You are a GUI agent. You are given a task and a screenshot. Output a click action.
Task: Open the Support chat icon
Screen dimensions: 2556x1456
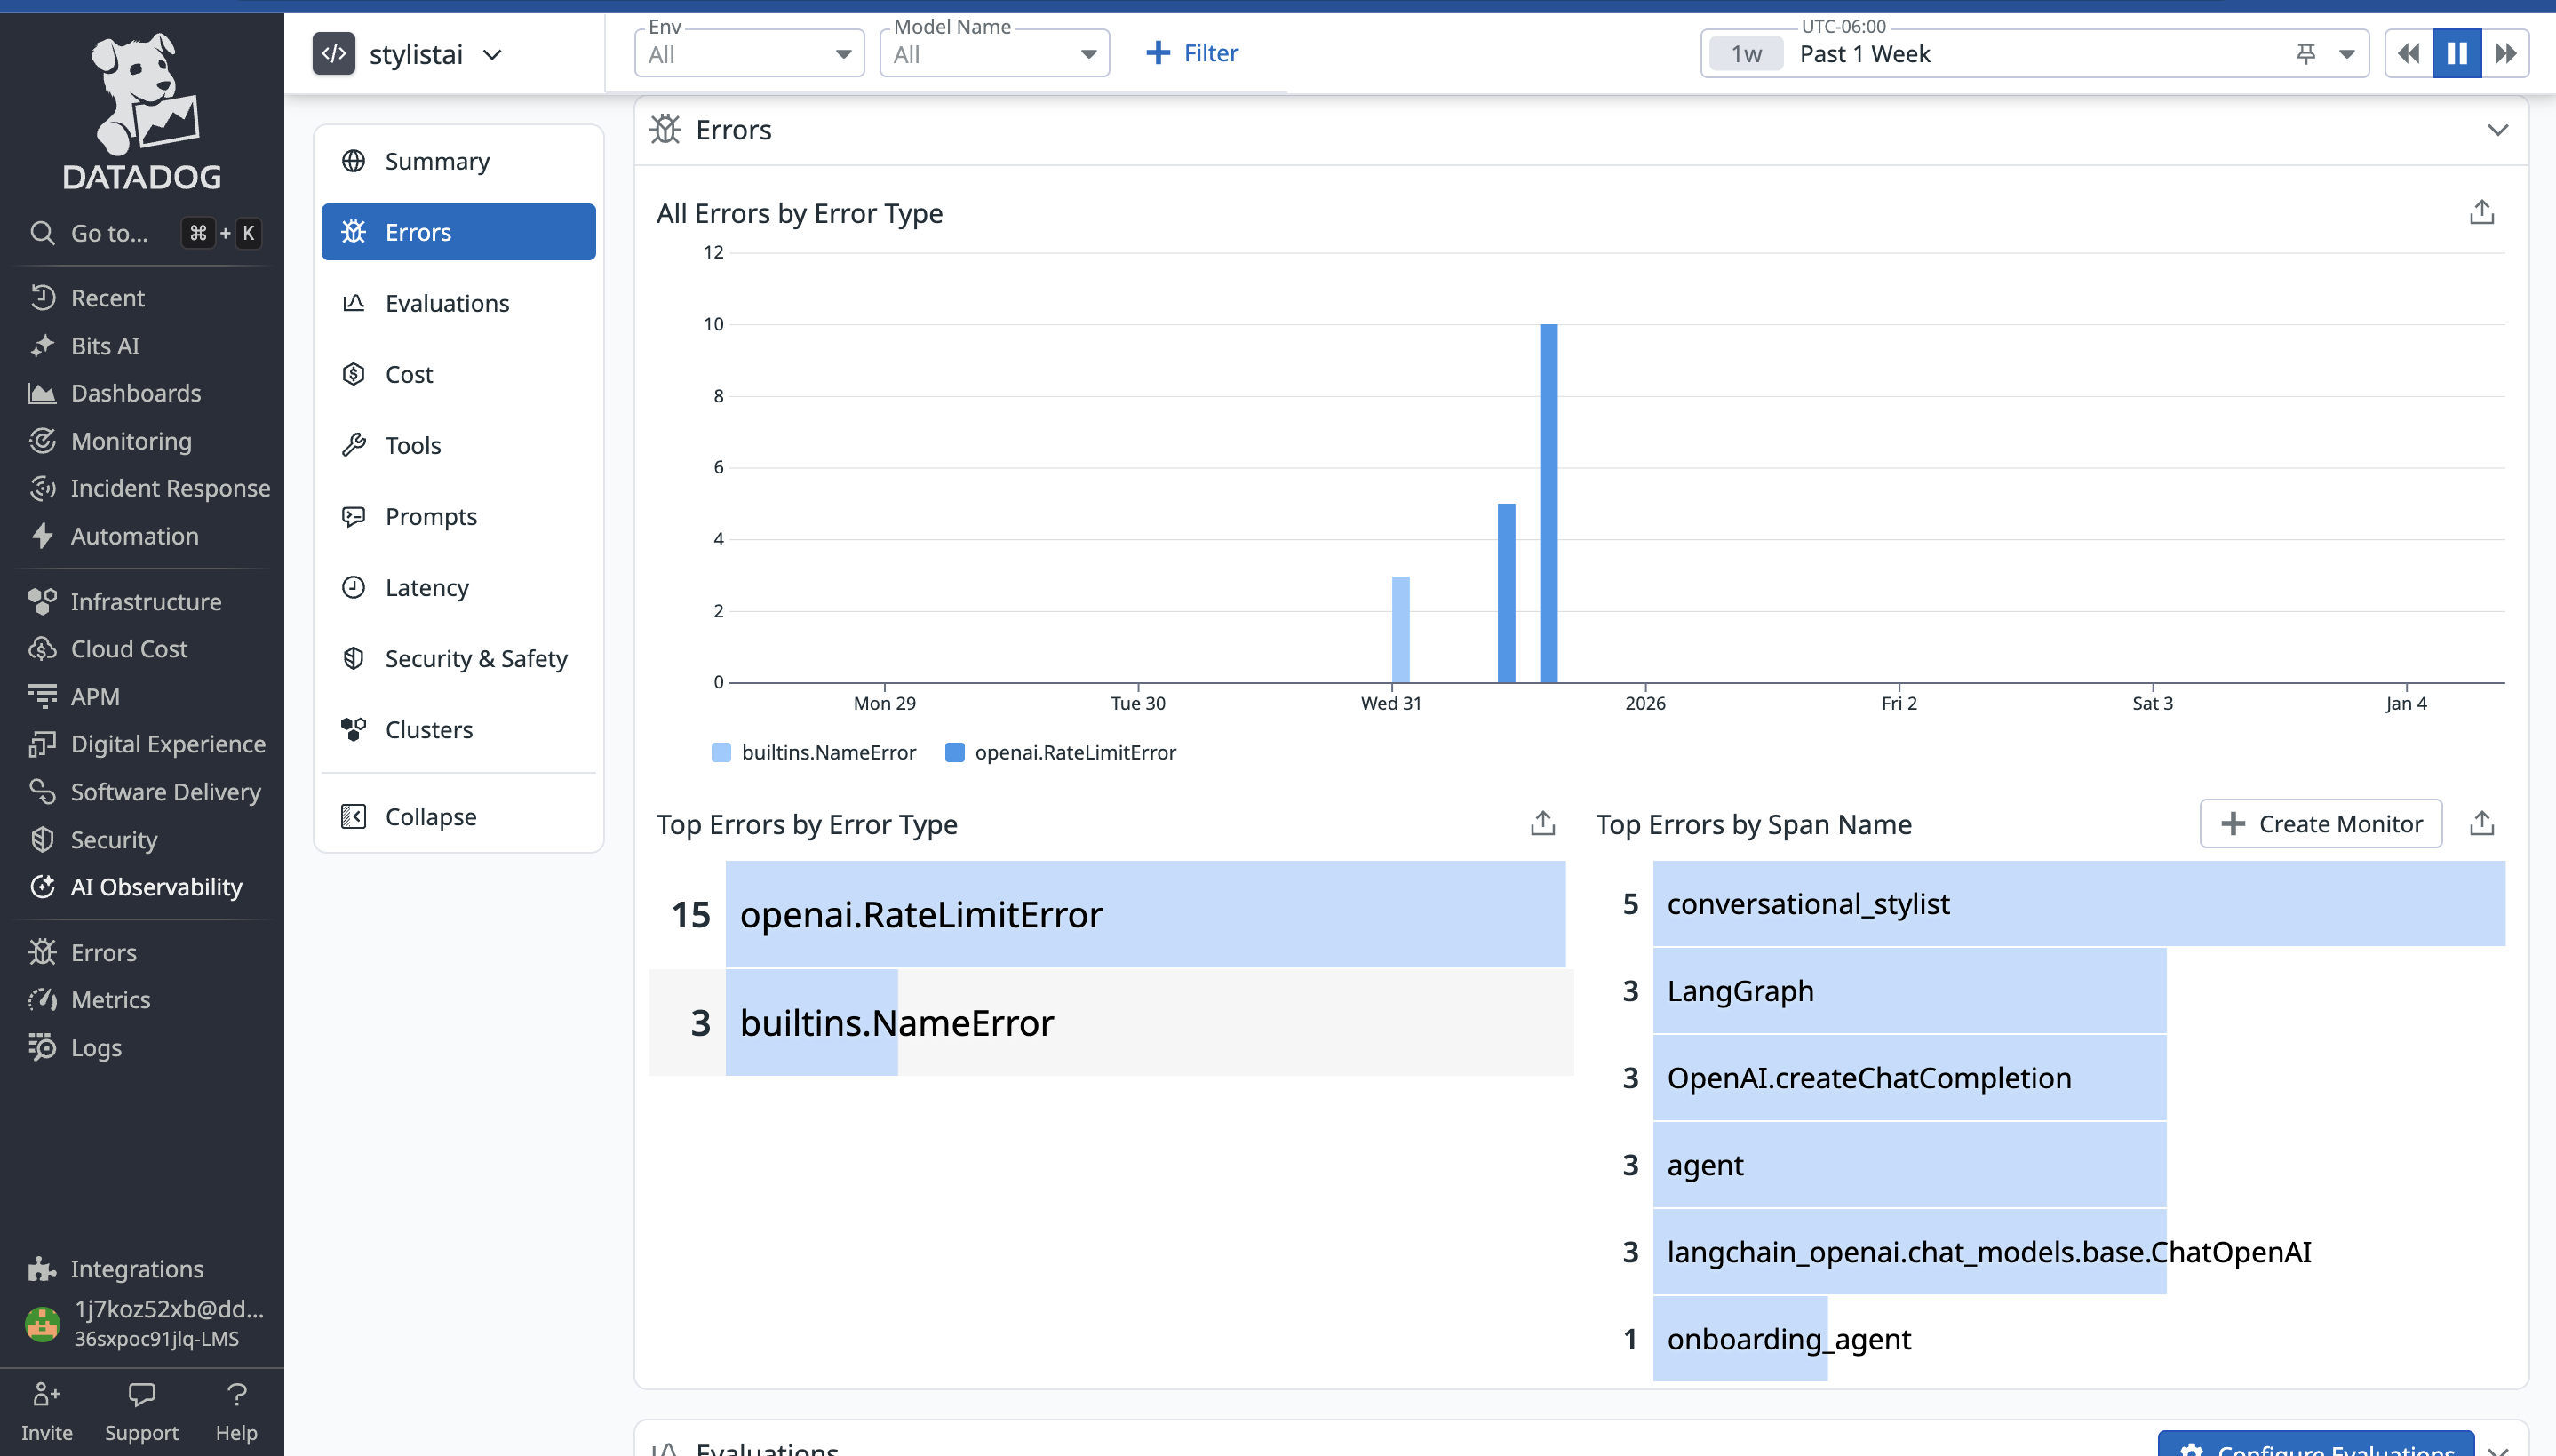tap(141, 1394)
